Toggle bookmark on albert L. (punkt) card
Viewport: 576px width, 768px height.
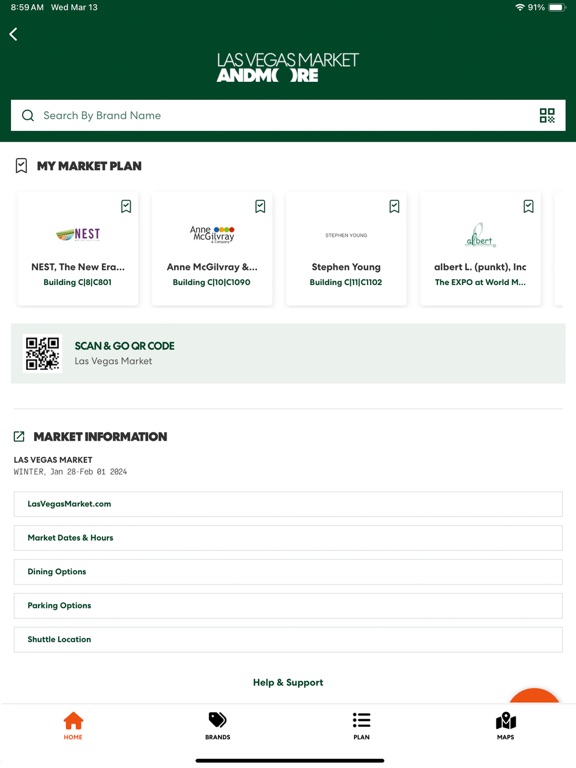[x=528, y=206]
